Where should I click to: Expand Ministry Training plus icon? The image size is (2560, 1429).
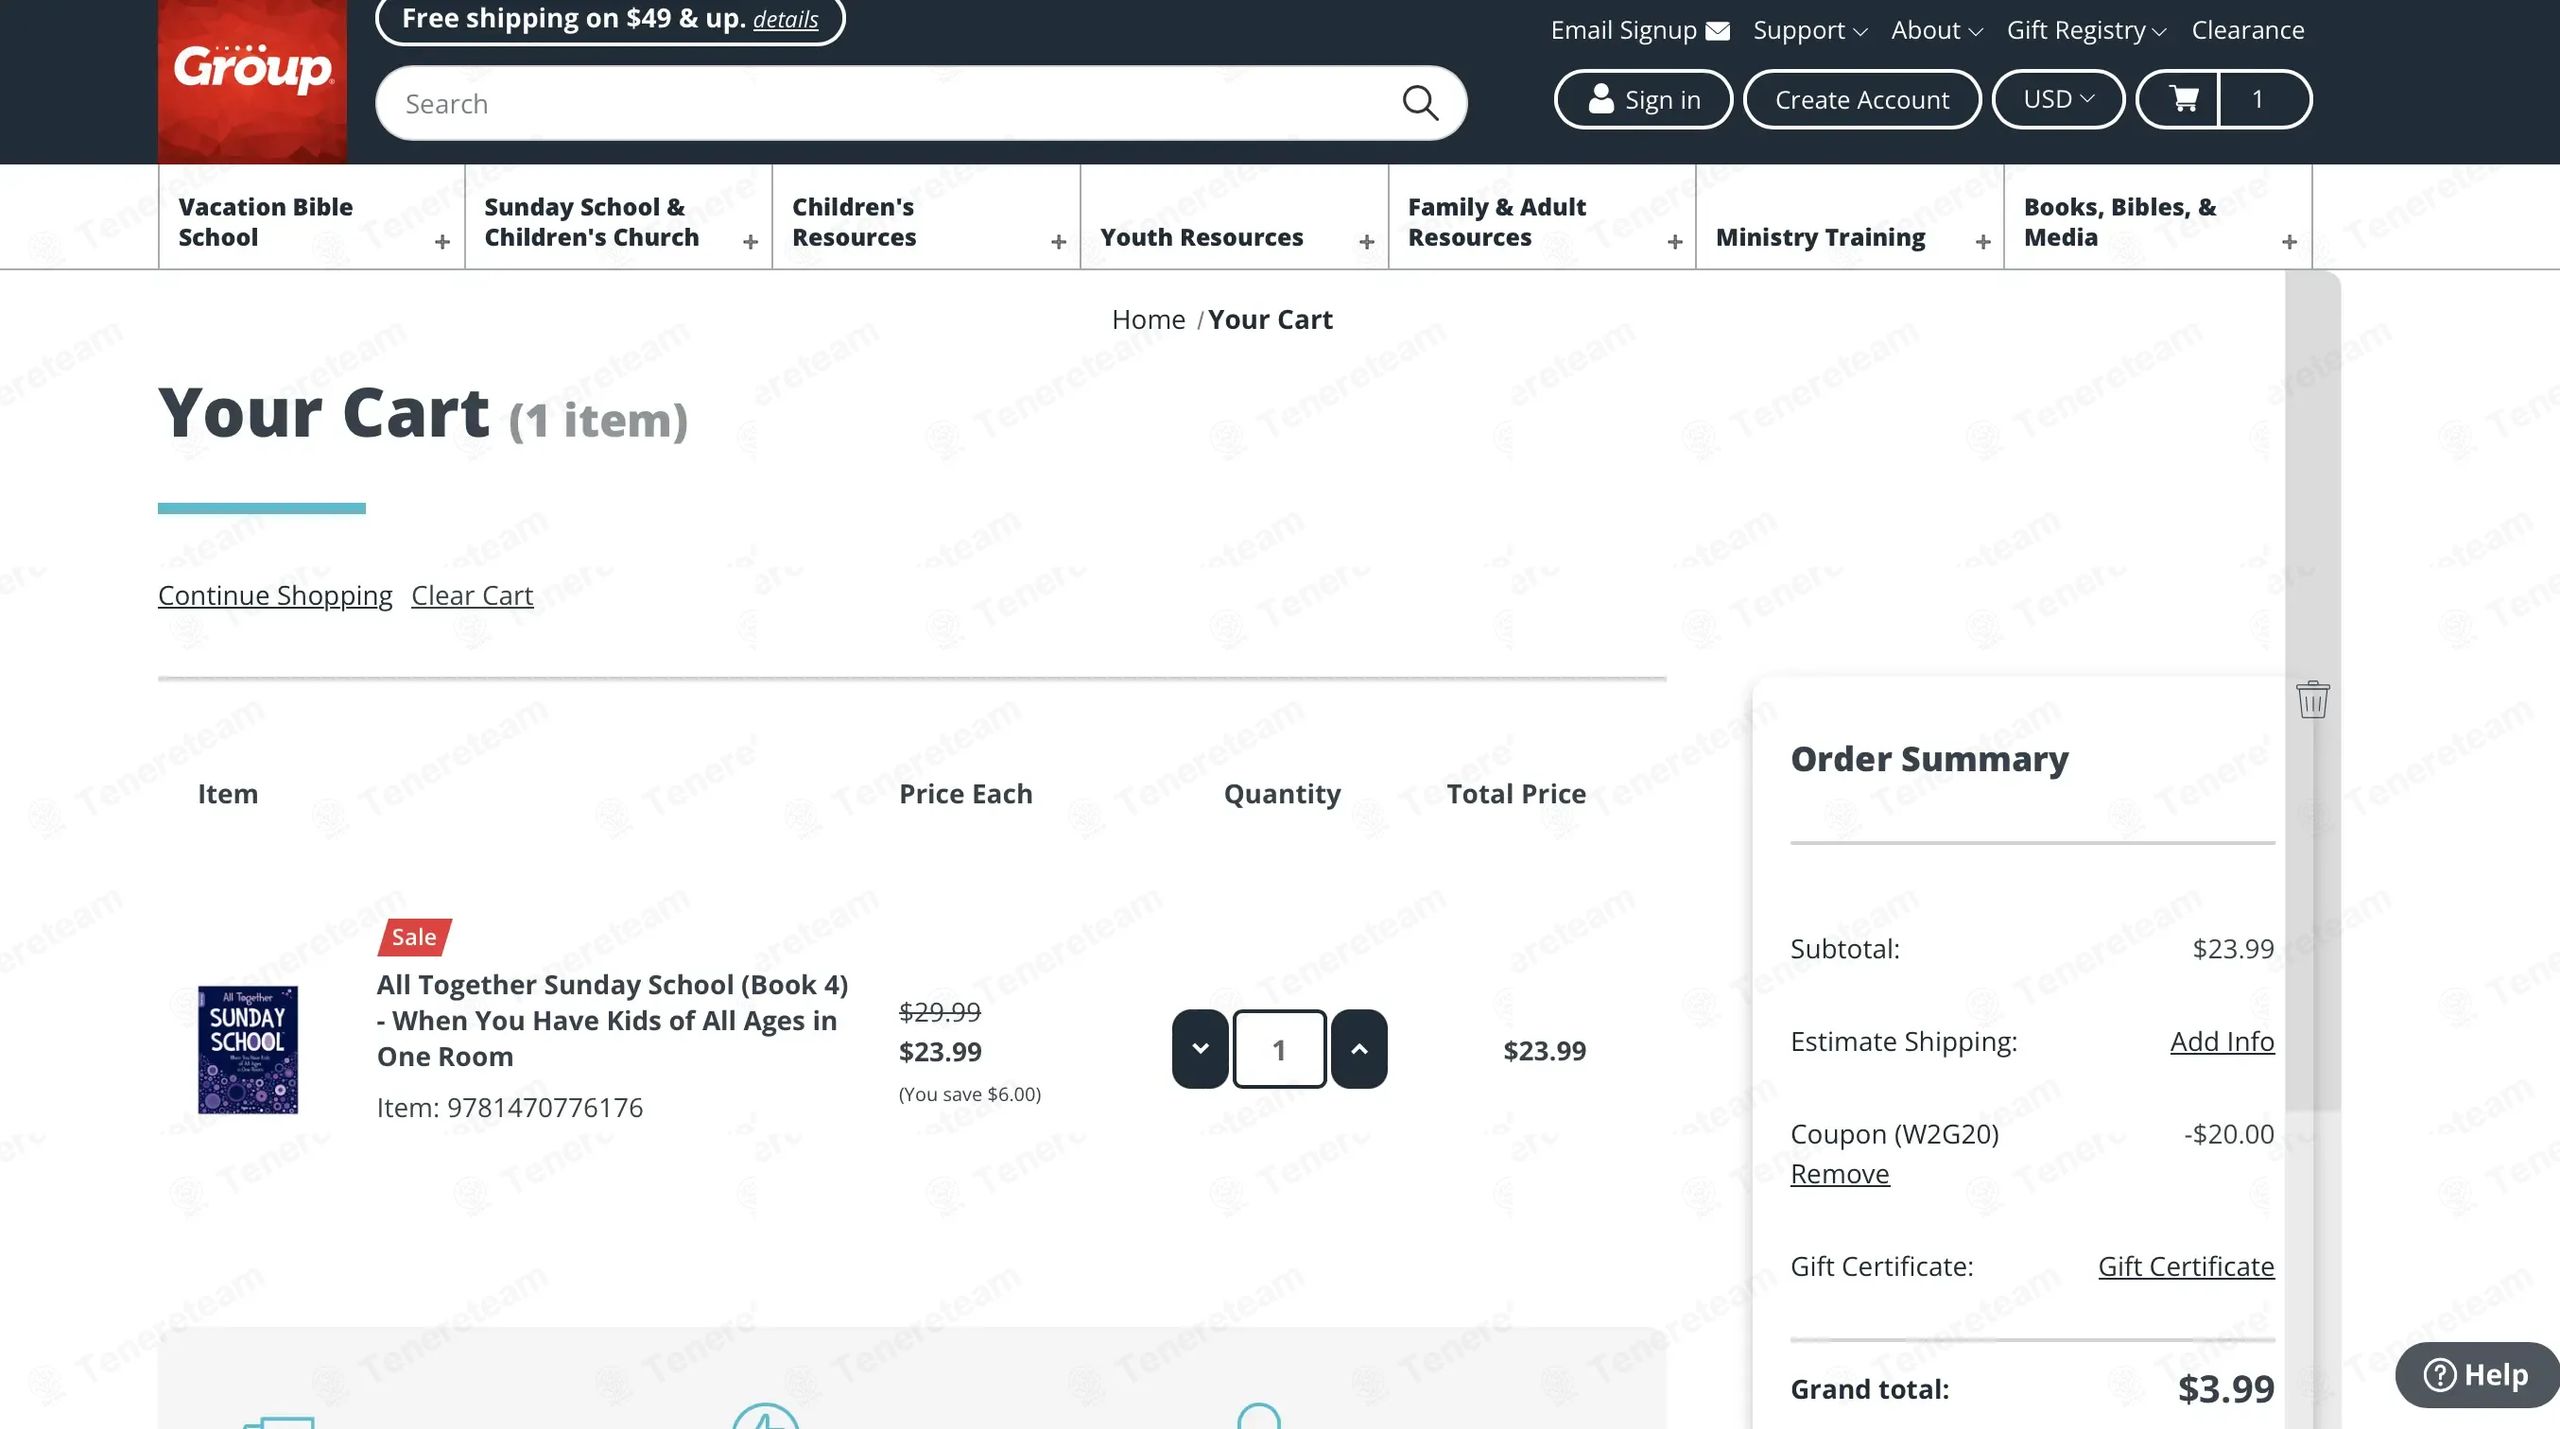(1982, 242)
